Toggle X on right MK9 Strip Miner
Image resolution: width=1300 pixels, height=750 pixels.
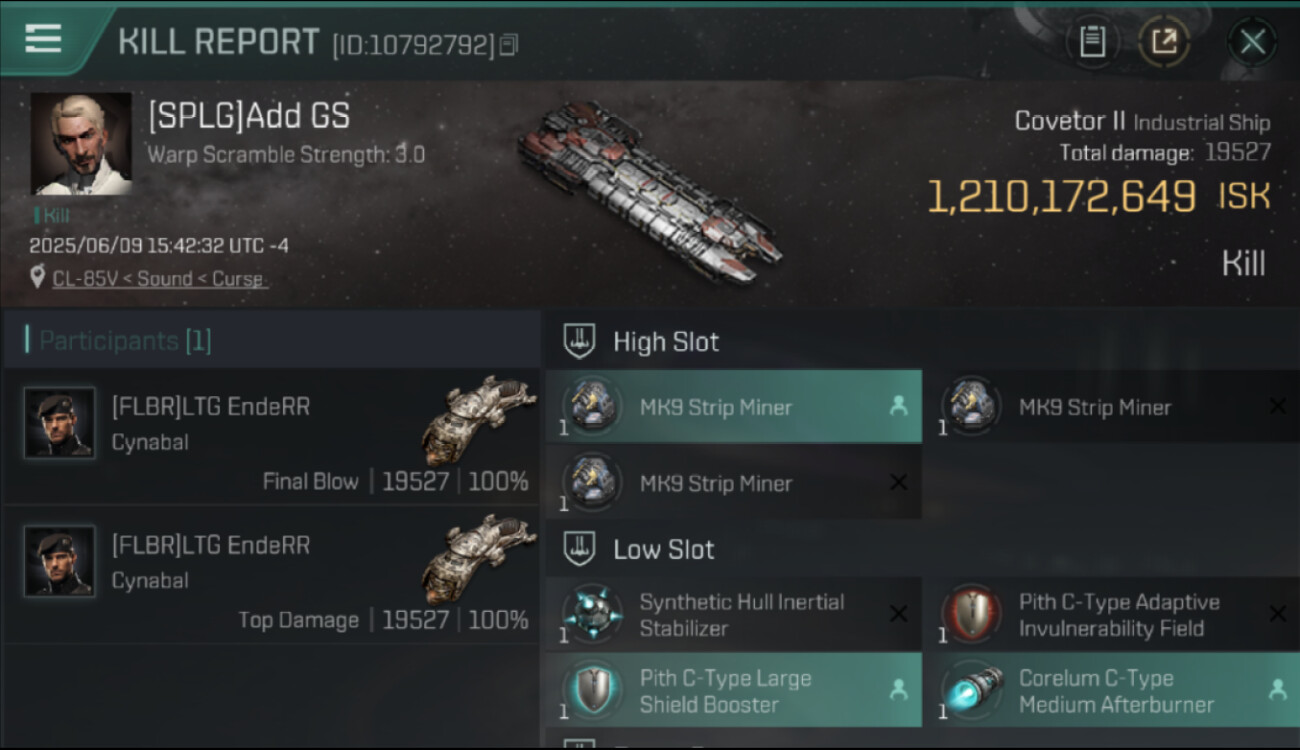tap(1276, 407)
